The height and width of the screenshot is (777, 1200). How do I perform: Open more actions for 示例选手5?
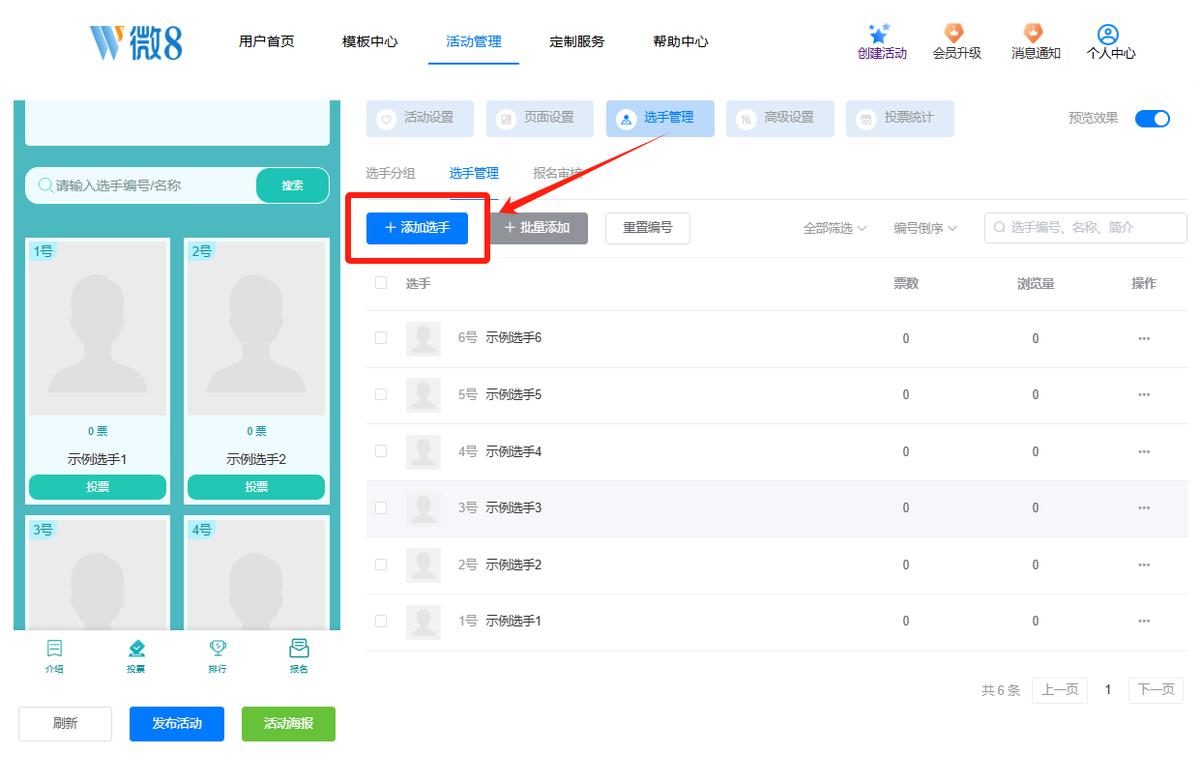pos(1144,395)
